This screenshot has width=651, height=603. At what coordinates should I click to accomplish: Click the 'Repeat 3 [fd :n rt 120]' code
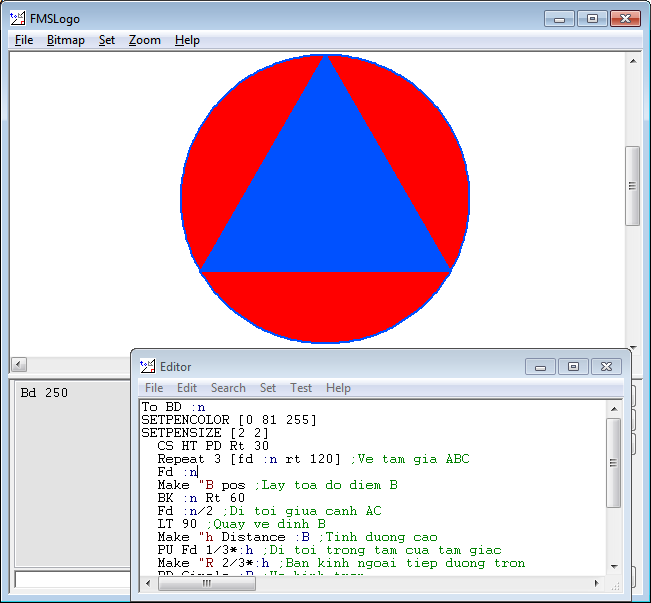pos(249,459)
